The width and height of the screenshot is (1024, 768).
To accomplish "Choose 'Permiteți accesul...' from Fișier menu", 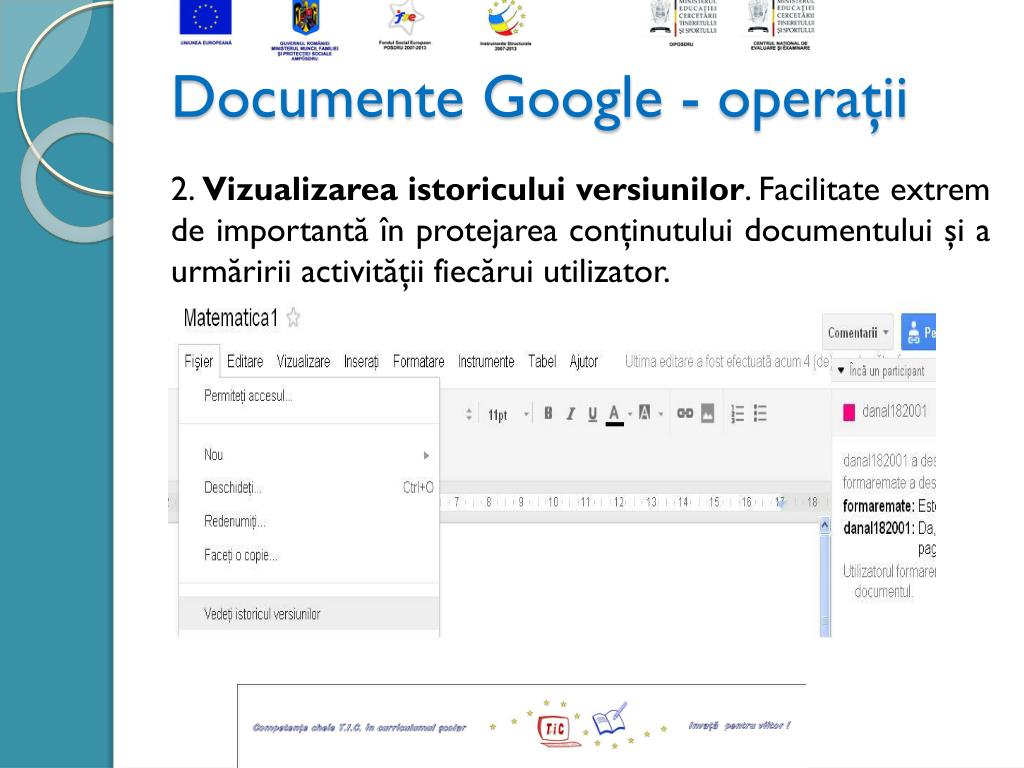I will pyautogui.click(x=309, y=396).
